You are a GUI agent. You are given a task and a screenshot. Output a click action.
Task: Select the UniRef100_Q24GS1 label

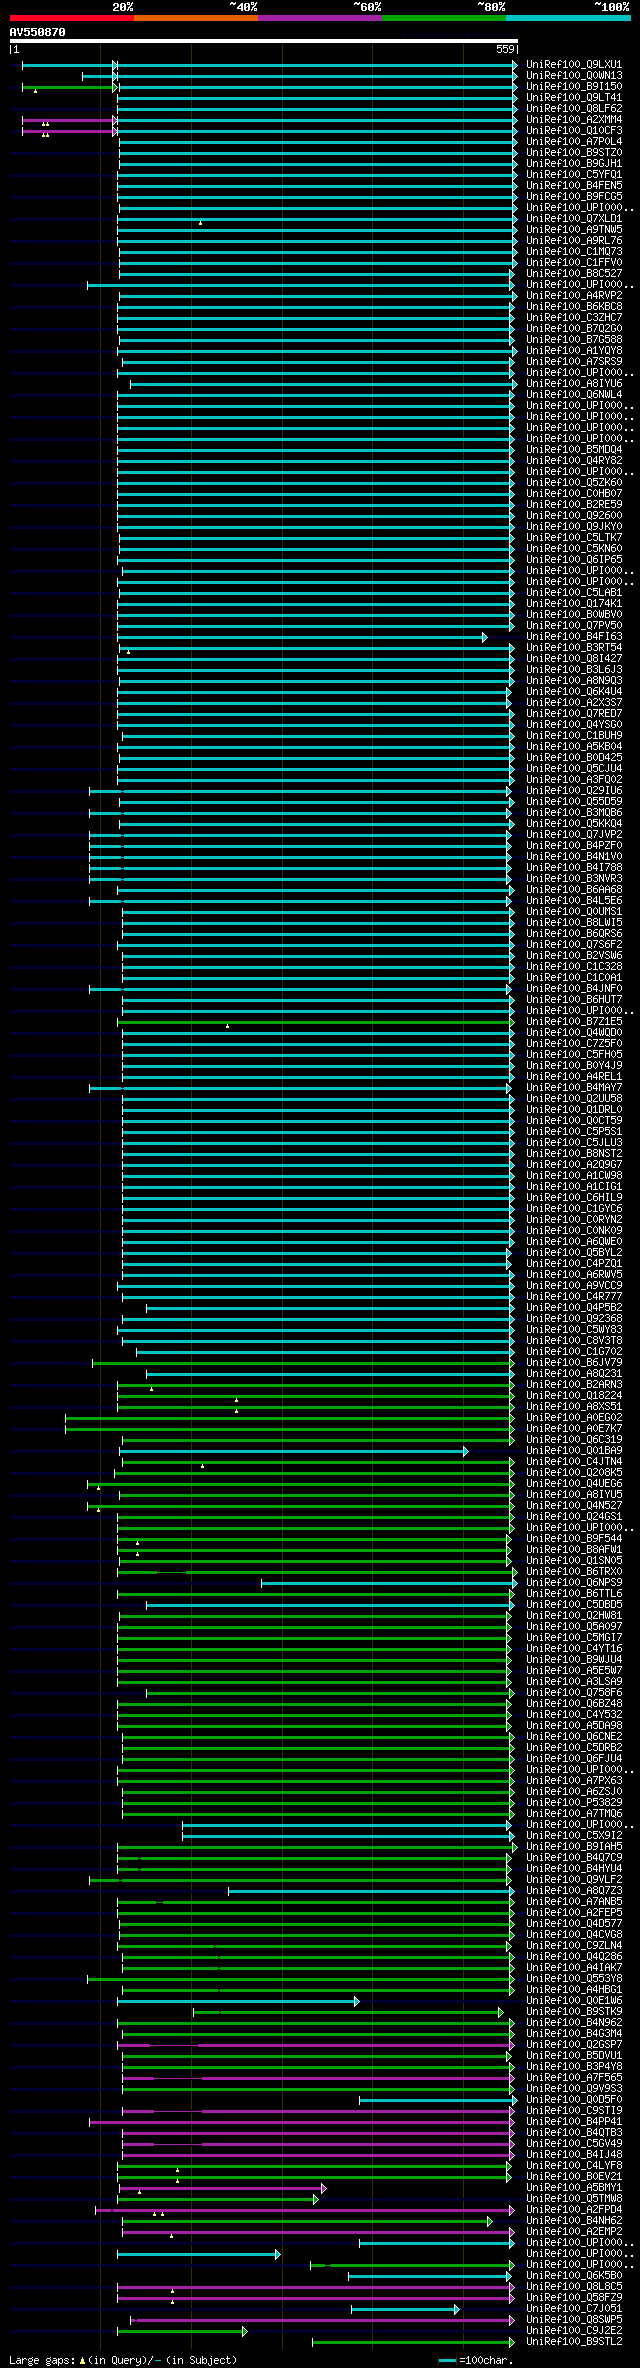(x=574, y=1516)
